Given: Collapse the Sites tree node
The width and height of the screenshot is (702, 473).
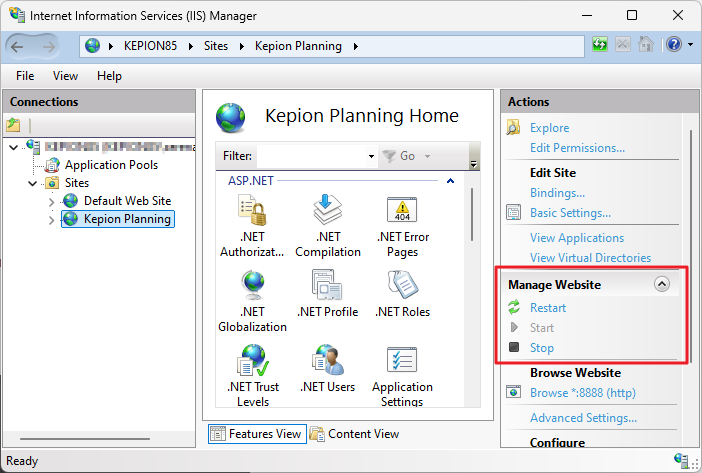Looking at the screenshot, I should coord(32,183).
